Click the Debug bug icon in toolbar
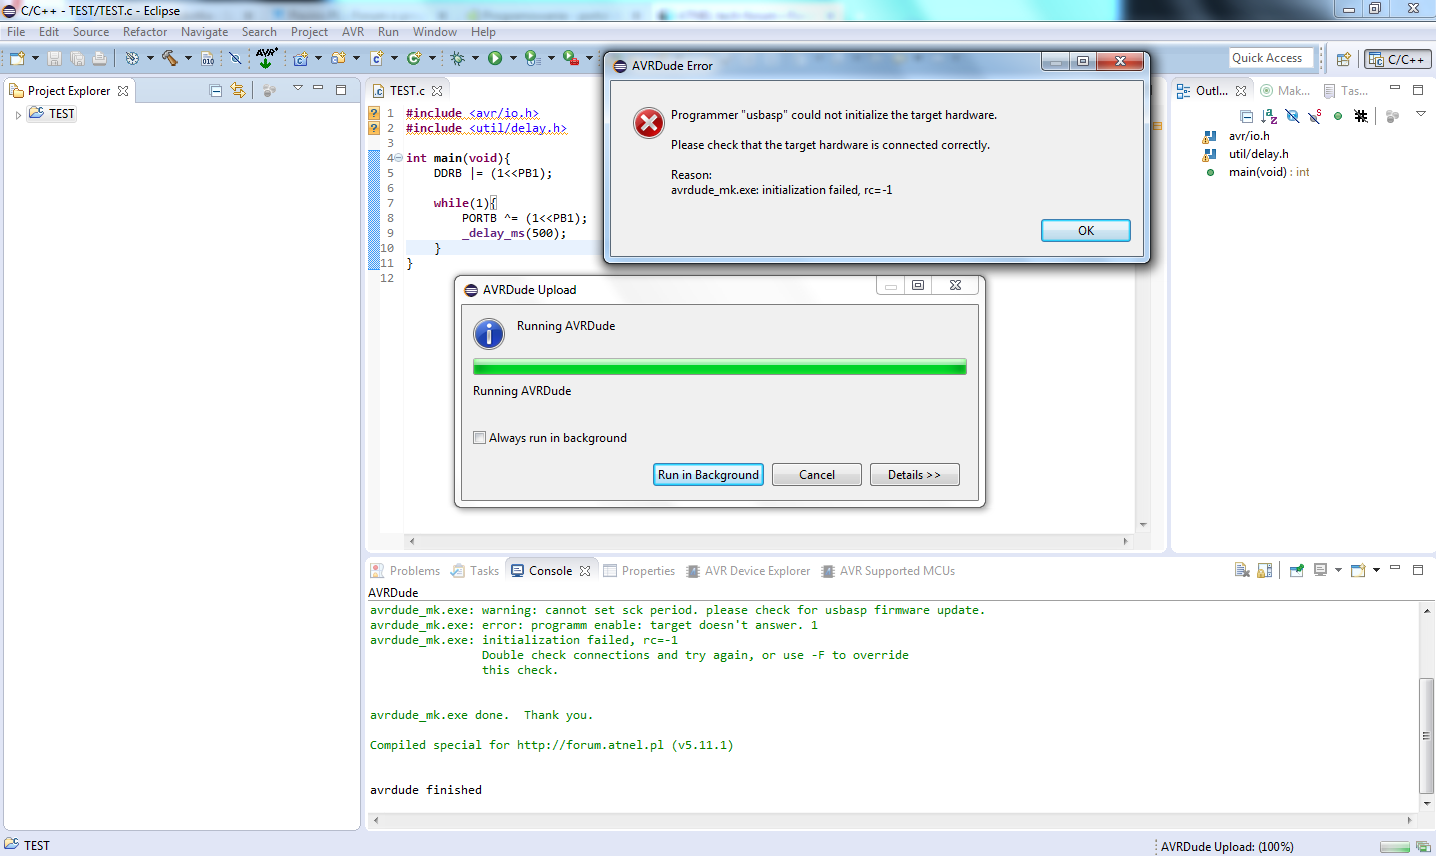The width and height of the screenshot is (1436, 856). 457,58
